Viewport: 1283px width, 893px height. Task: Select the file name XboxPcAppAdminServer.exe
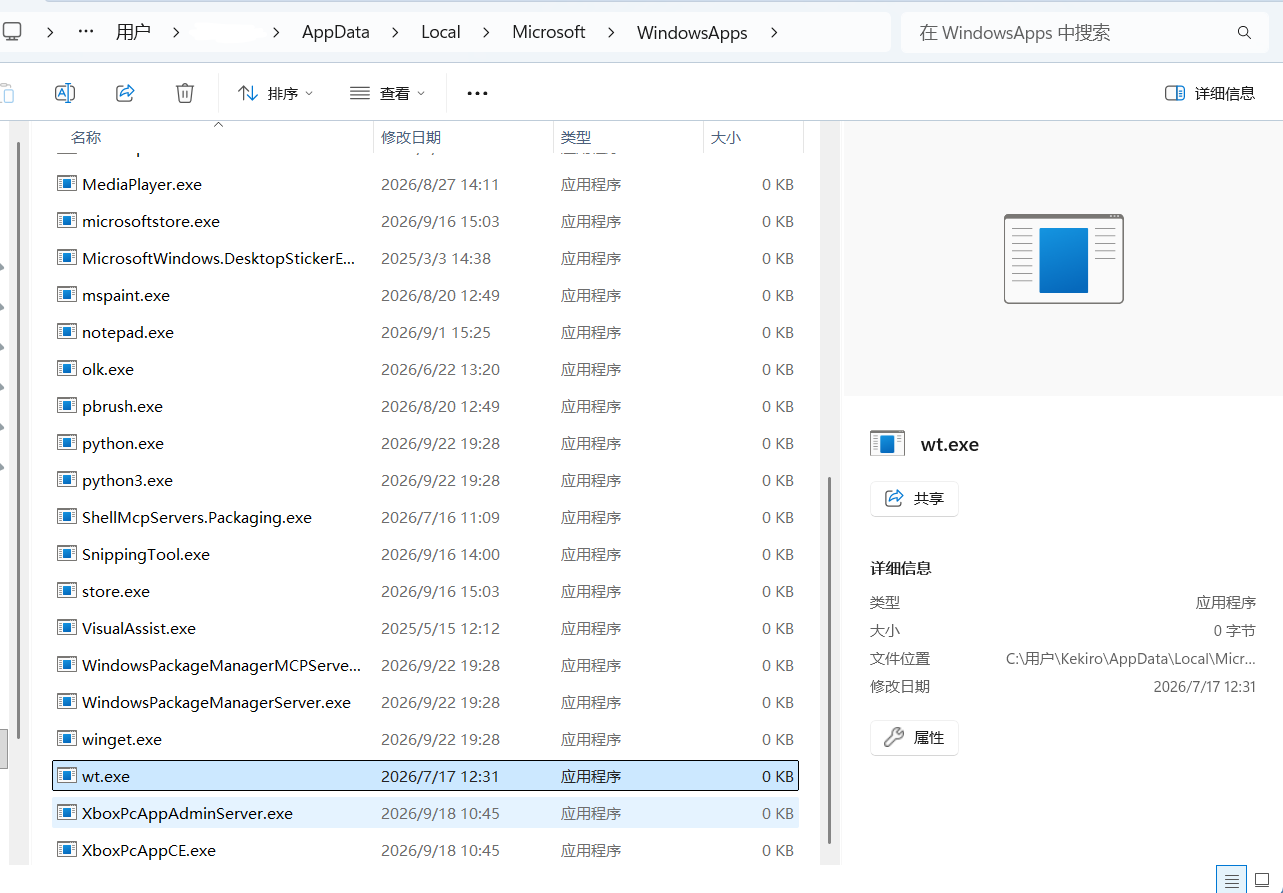point(188,813)
